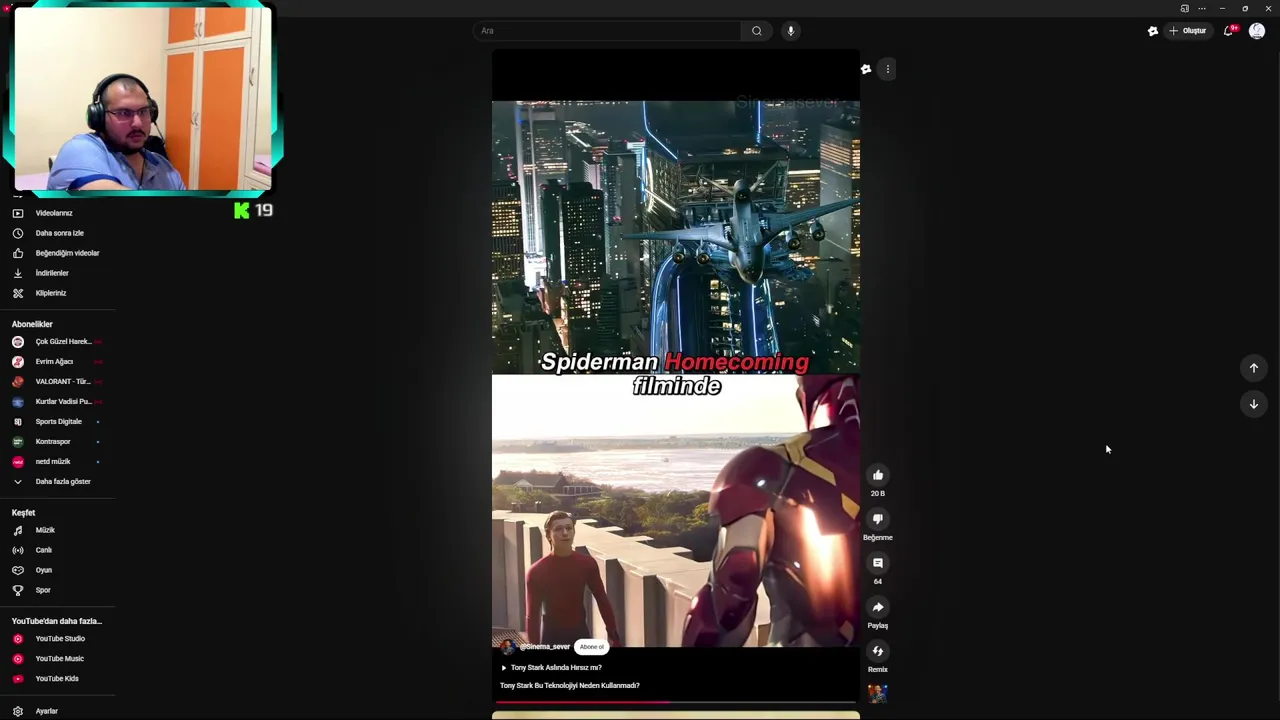The image size is (1280, 720).
Task: Click the search magnifier button
Action: click(x=757, y=31)
